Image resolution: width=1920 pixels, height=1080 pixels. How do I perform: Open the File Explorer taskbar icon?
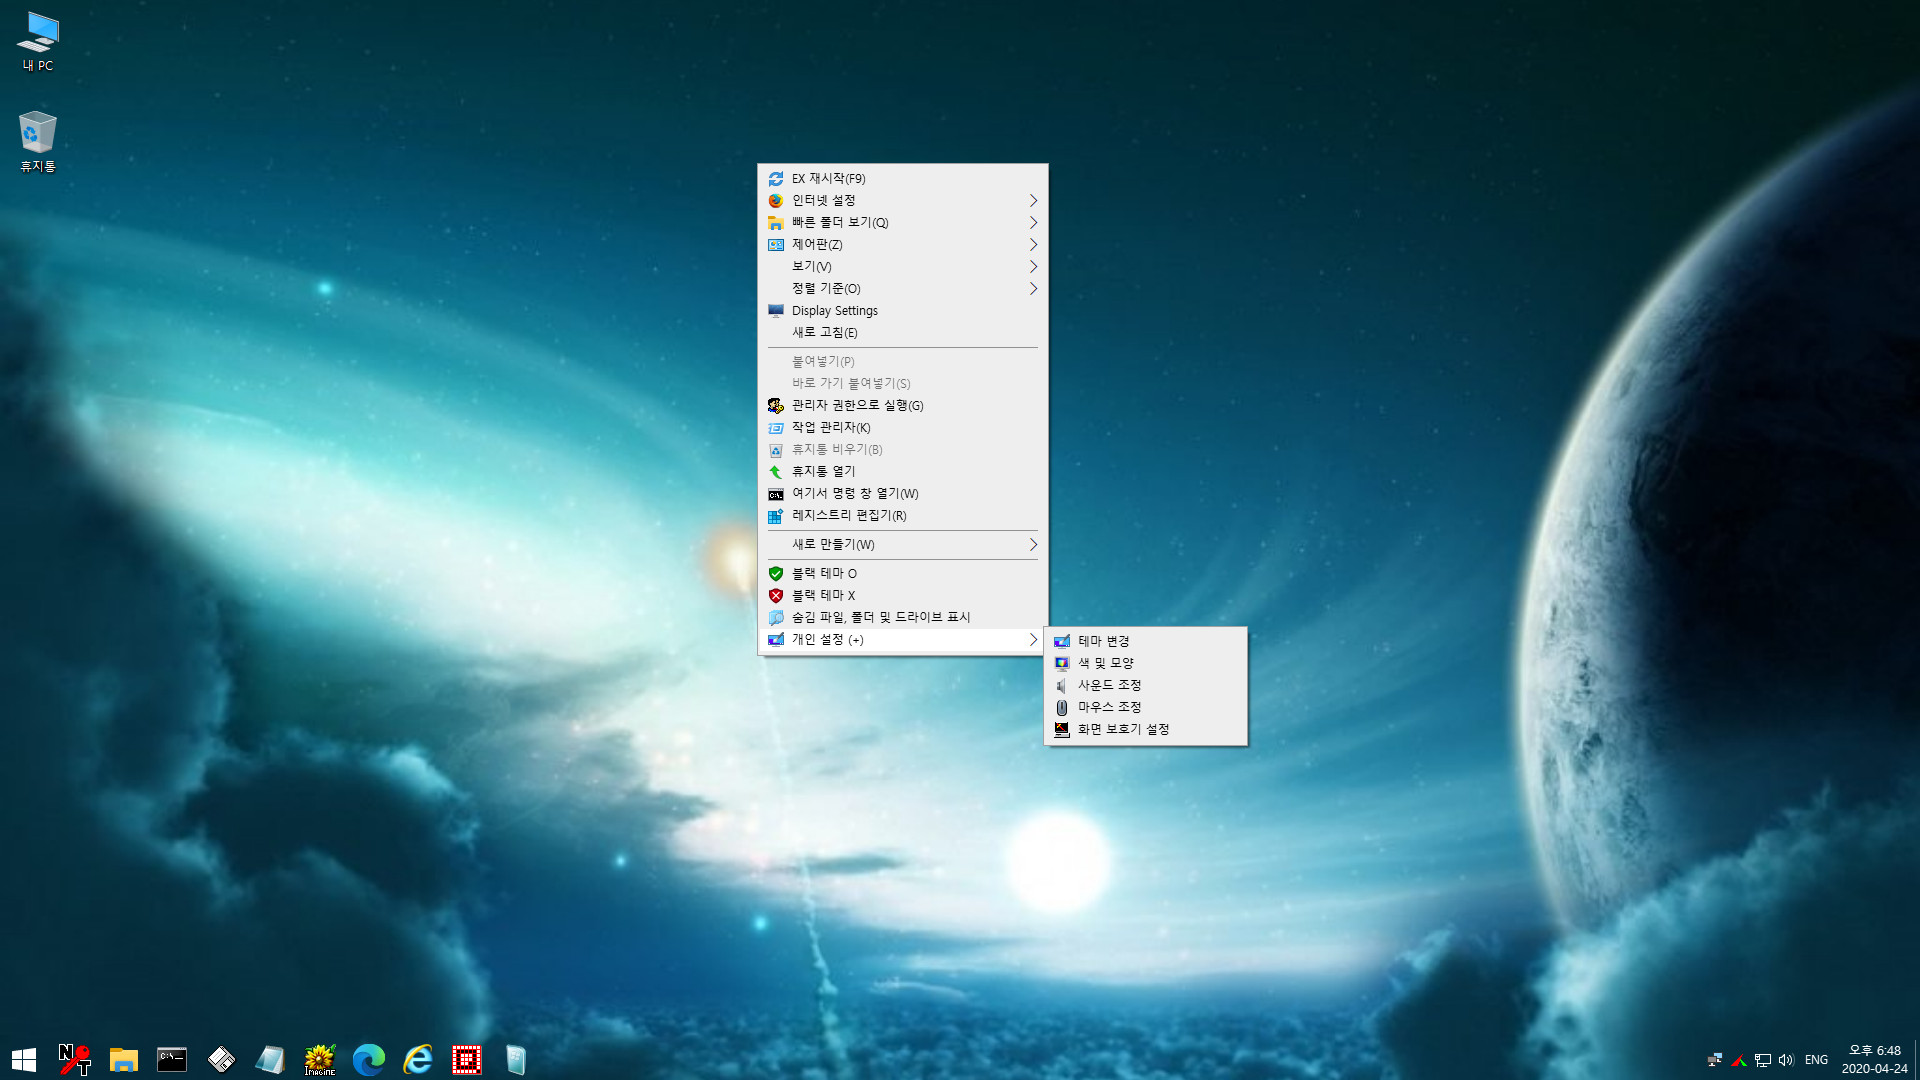(x=123, y=1060)
